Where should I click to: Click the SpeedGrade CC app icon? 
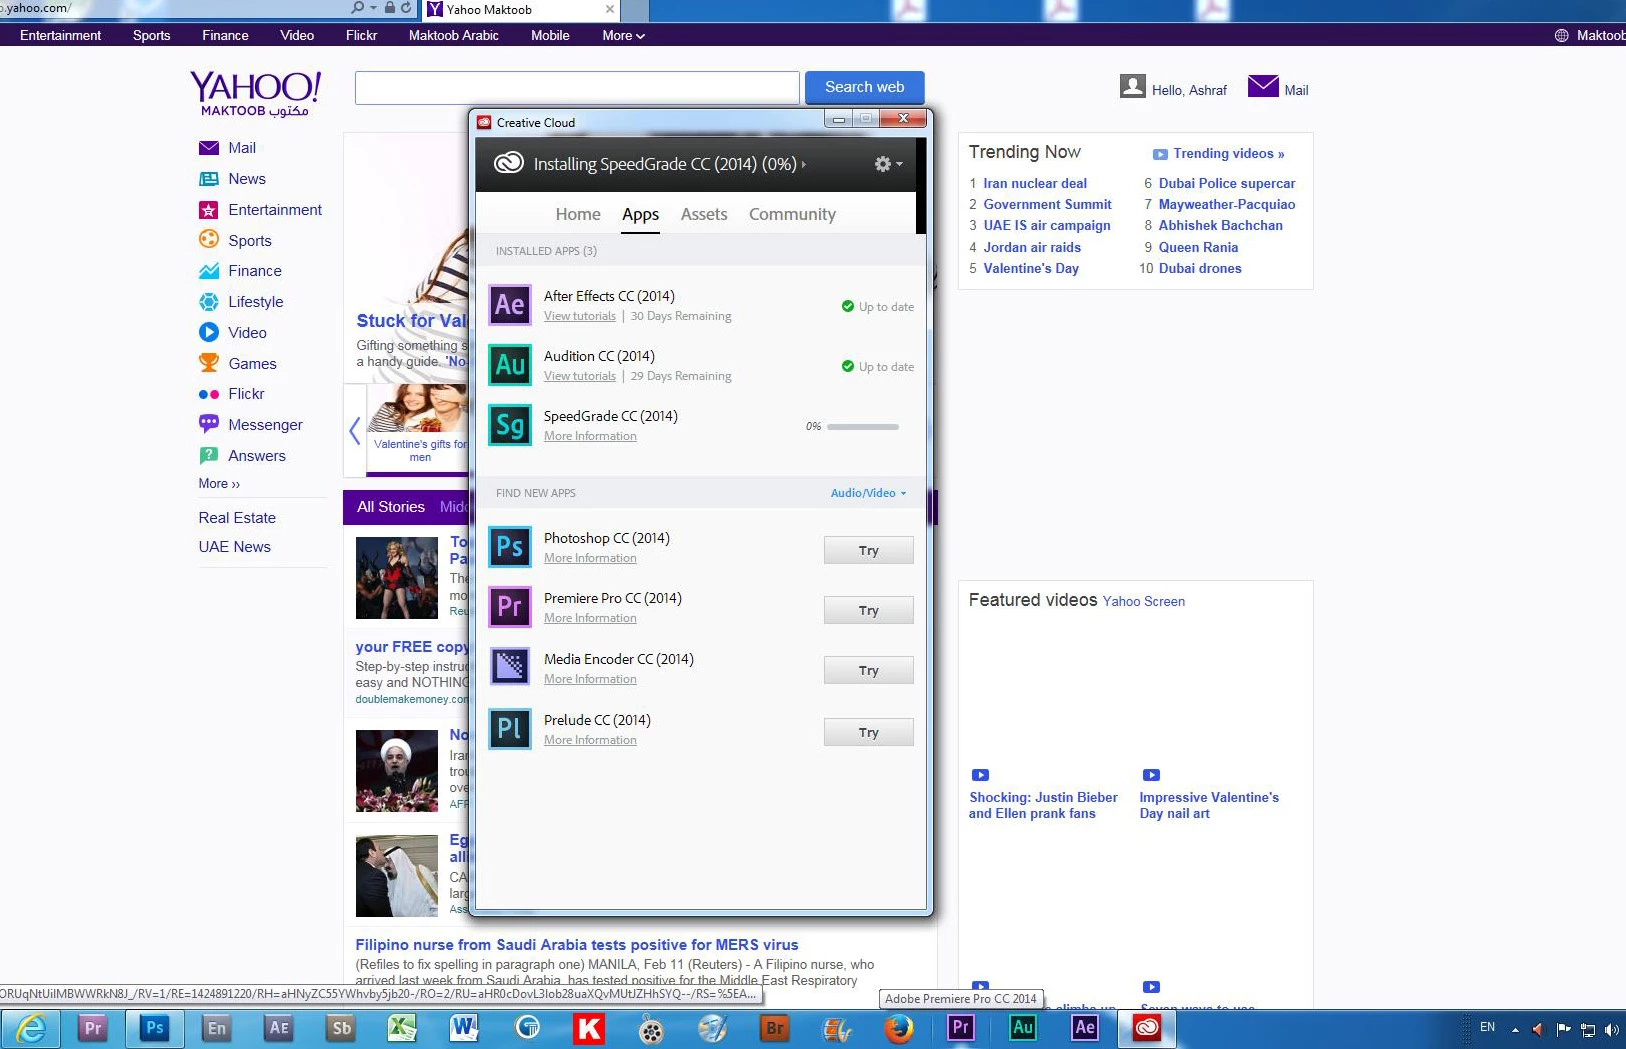(x=509, y=425)
